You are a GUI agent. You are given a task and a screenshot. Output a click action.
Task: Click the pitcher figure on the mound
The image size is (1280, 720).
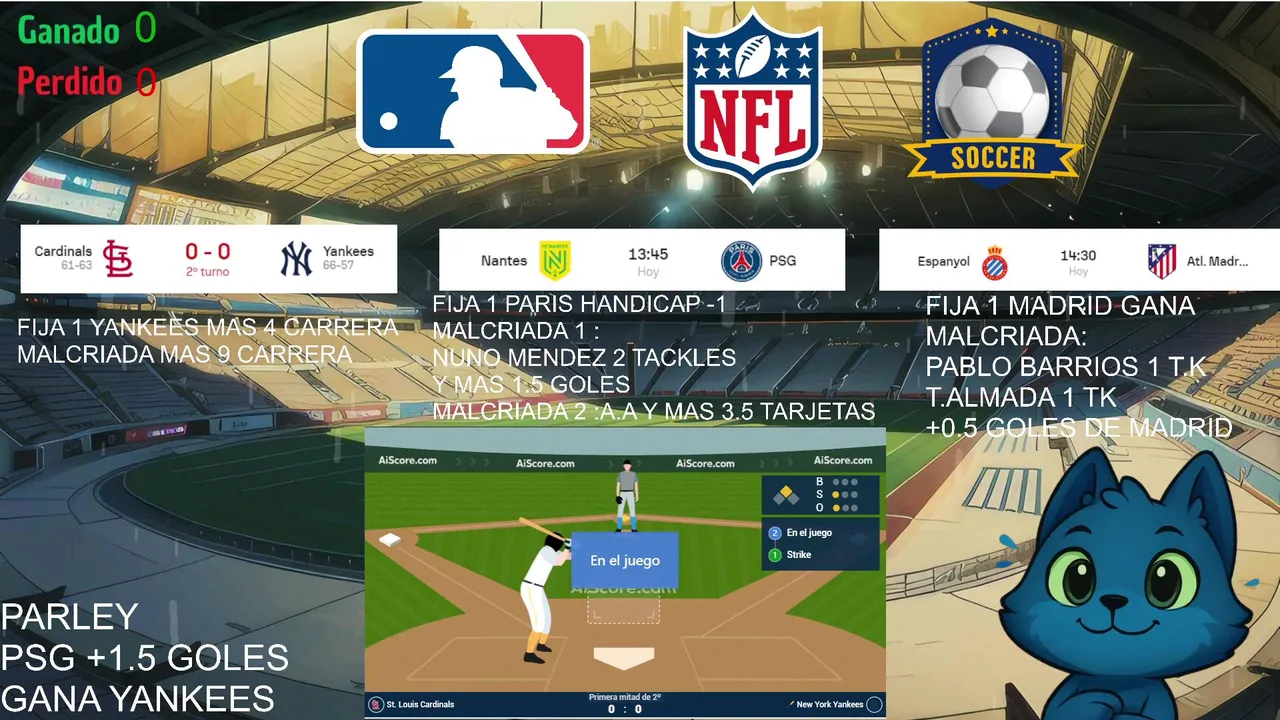point(627,495)
